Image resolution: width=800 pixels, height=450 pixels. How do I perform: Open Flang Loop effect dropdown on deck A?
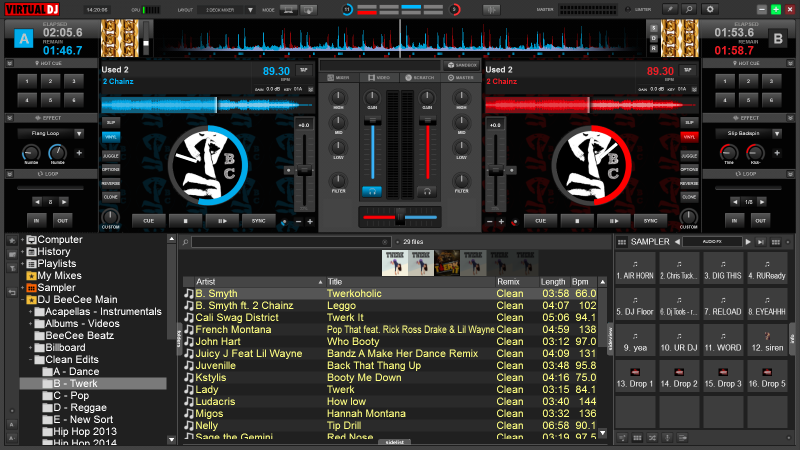(x=79, y=134)
